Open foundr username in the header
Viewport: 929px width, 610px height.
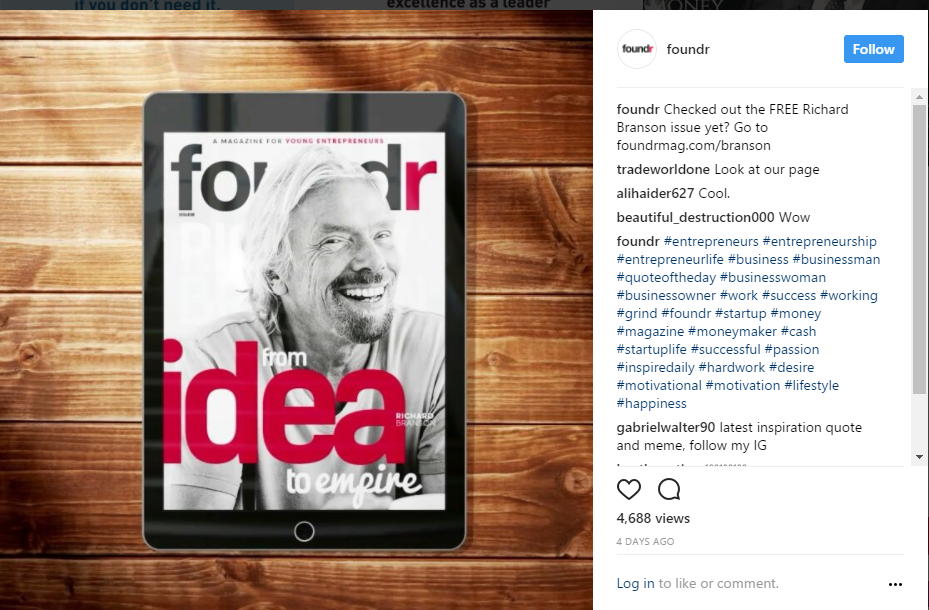(x=688, y=49)
